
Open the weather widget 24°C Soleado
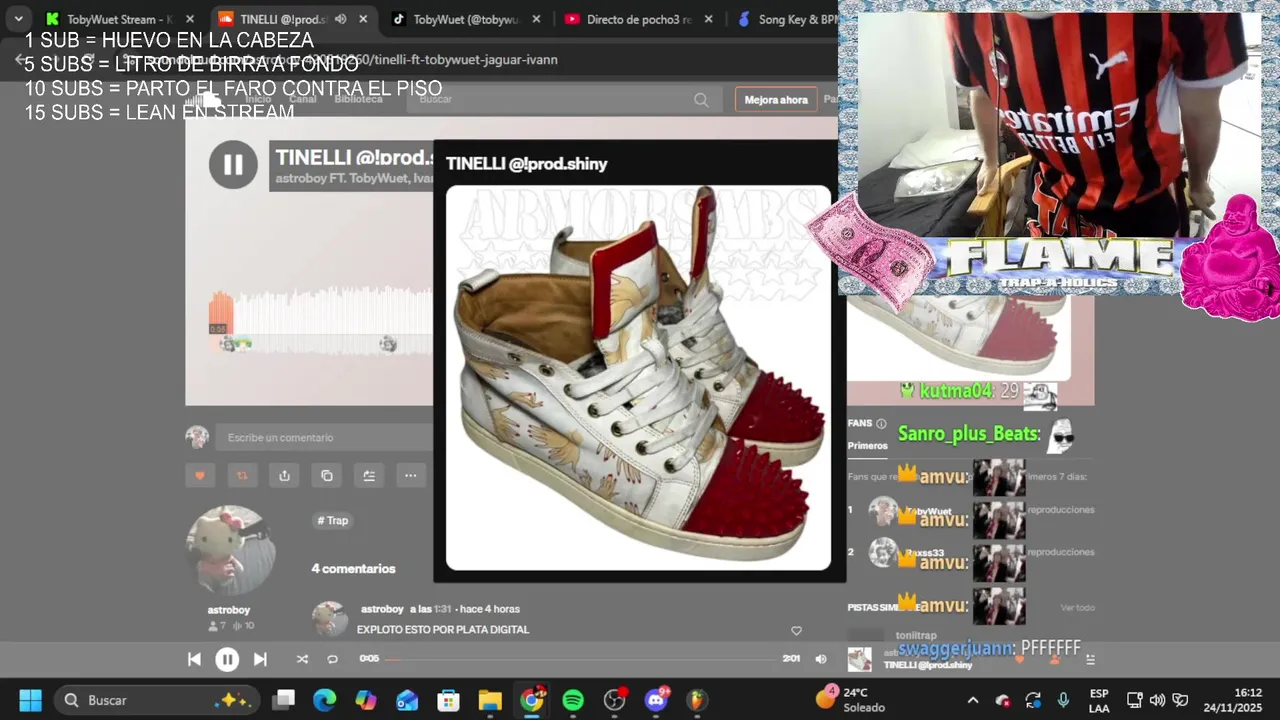tap(851, 699)
